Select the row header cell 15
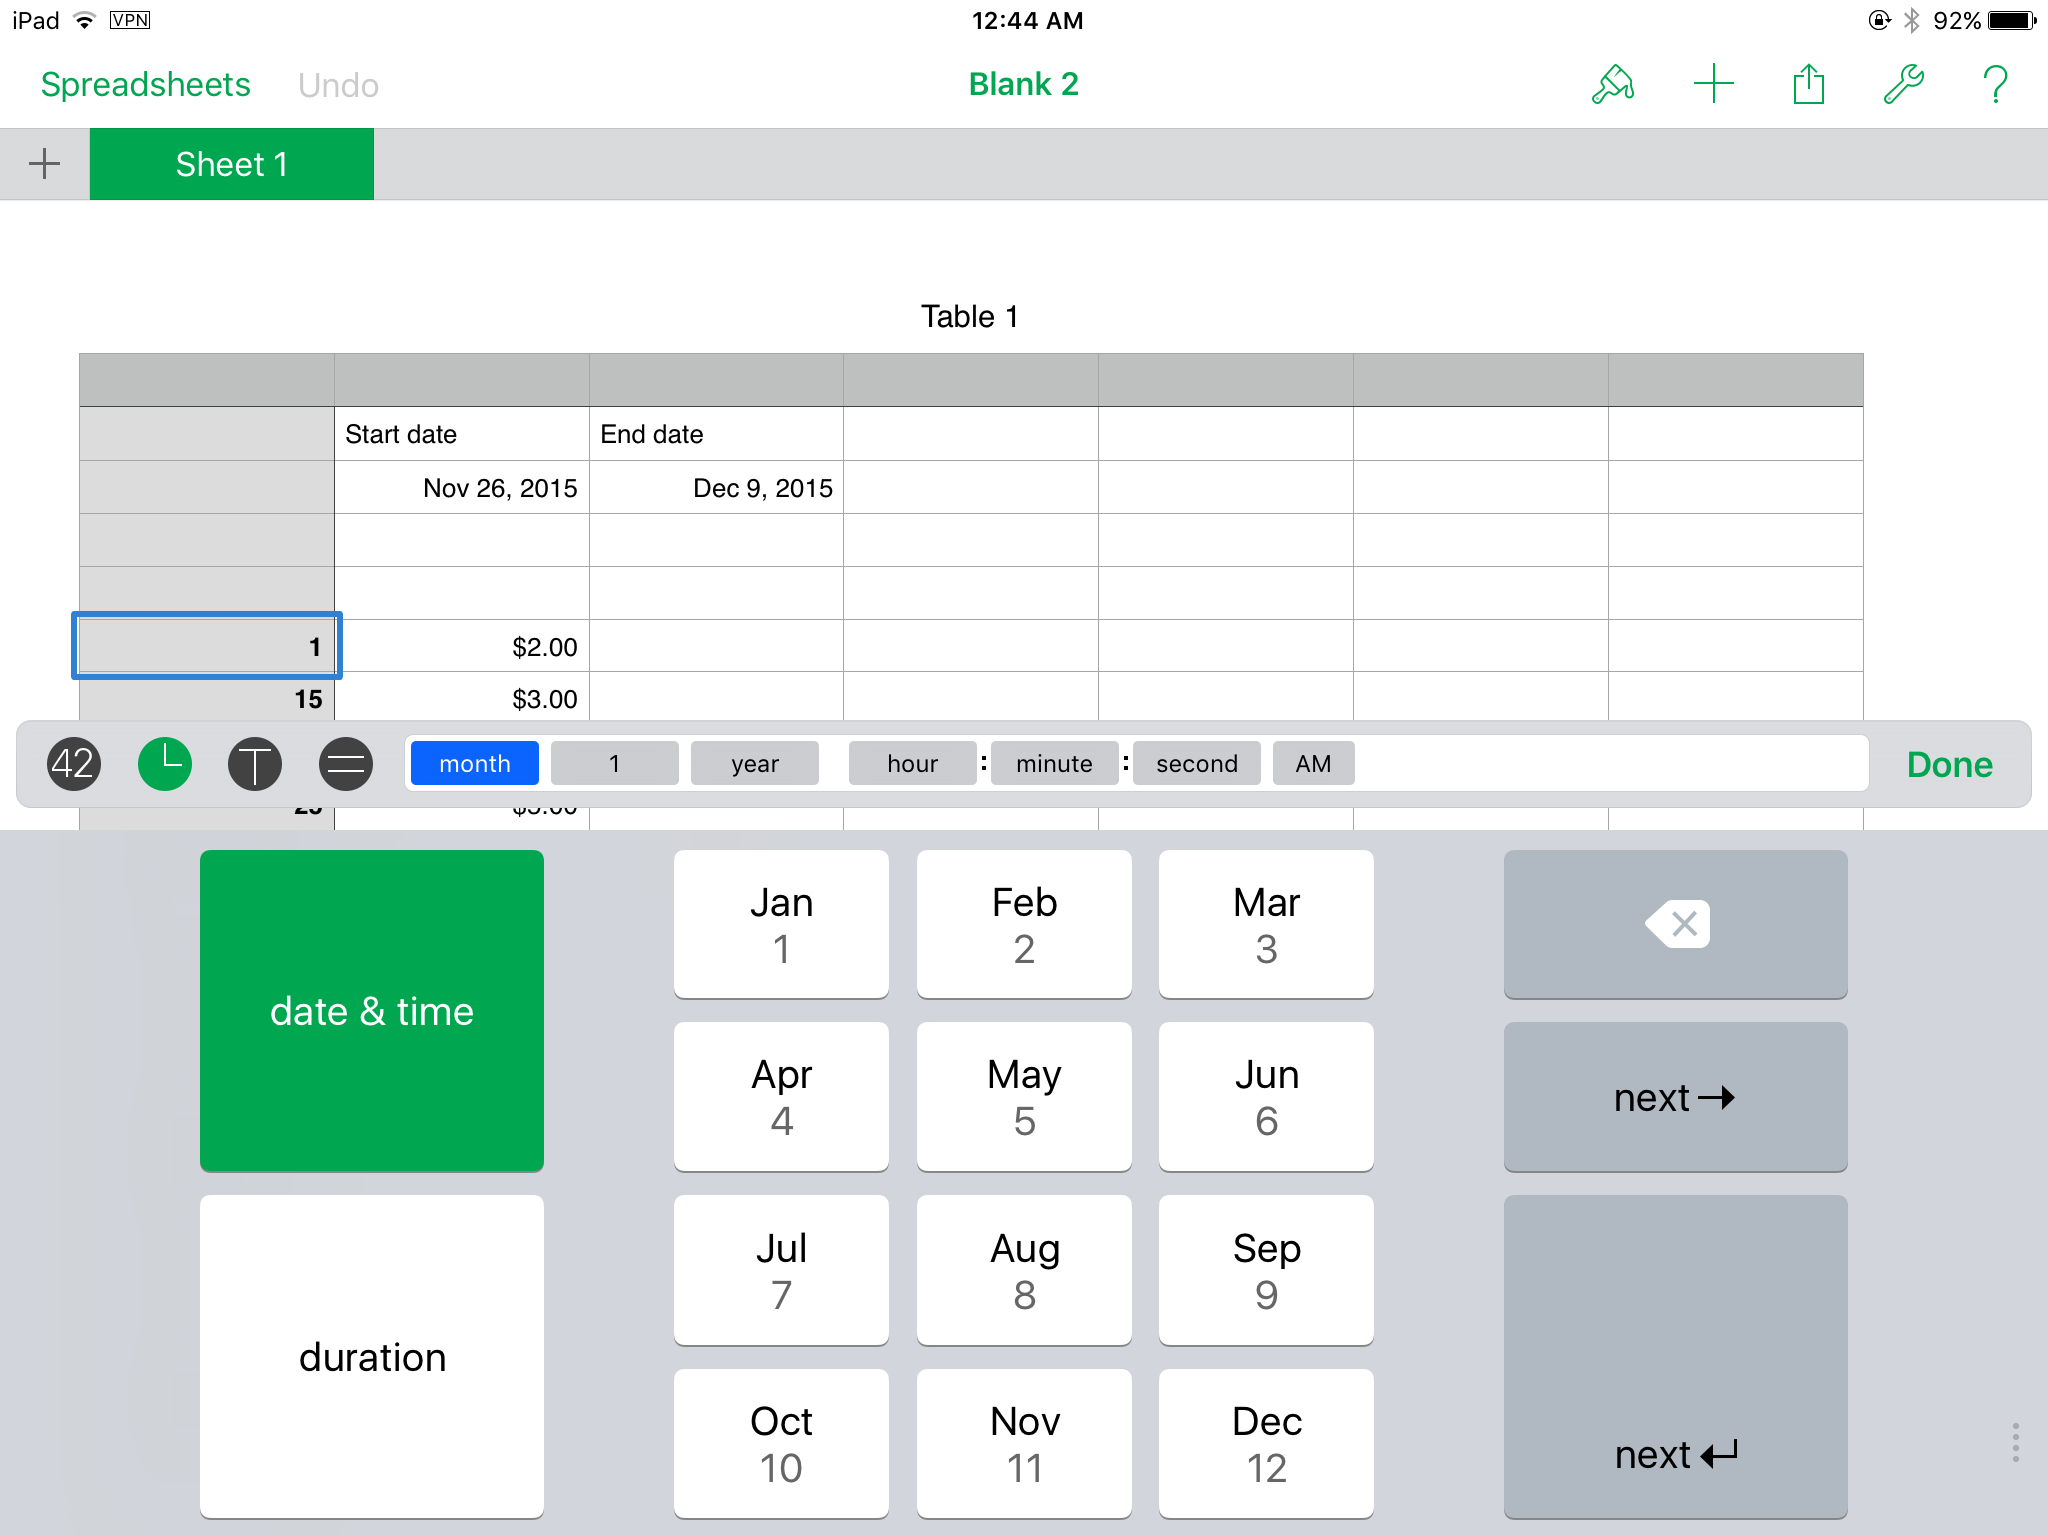Viewport: 2048px width, 1536px height. [207, 698]
